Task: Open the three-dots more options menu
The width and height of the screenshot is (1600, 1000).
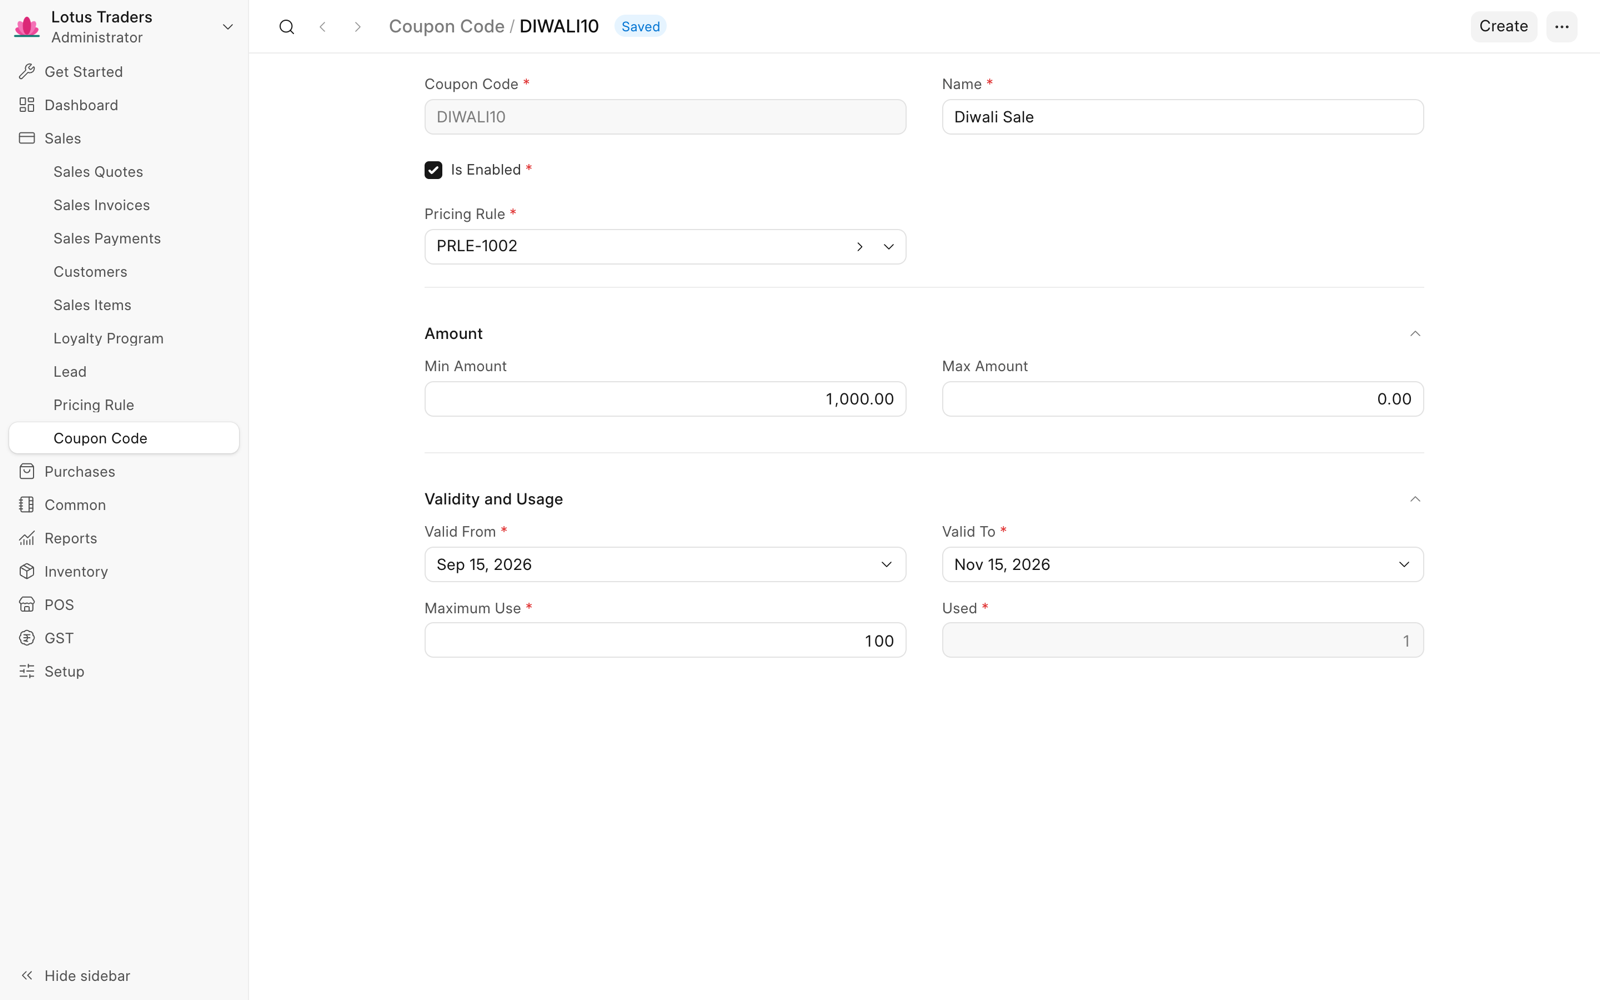Action: point(1562,27)
